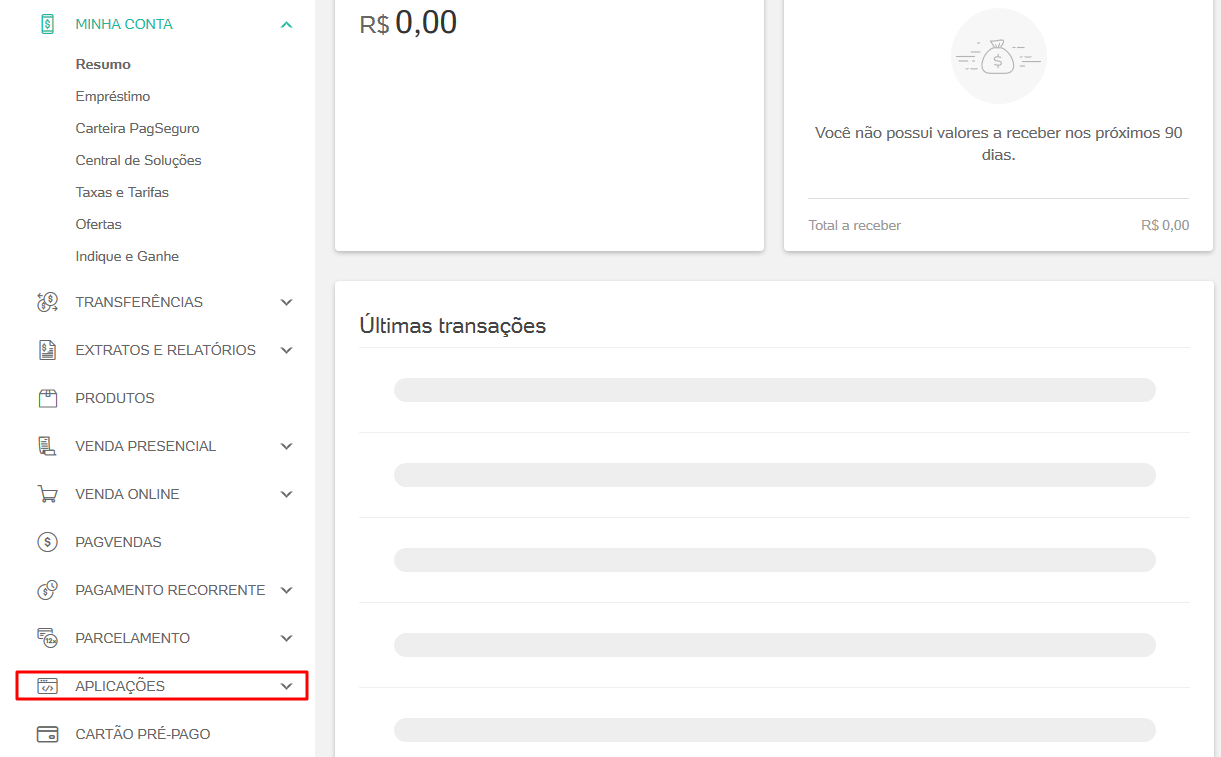The width and height of the screenshot is (1221, 757).
Task: Click the Parcelamento 12x icon
Action: (47, 638)
